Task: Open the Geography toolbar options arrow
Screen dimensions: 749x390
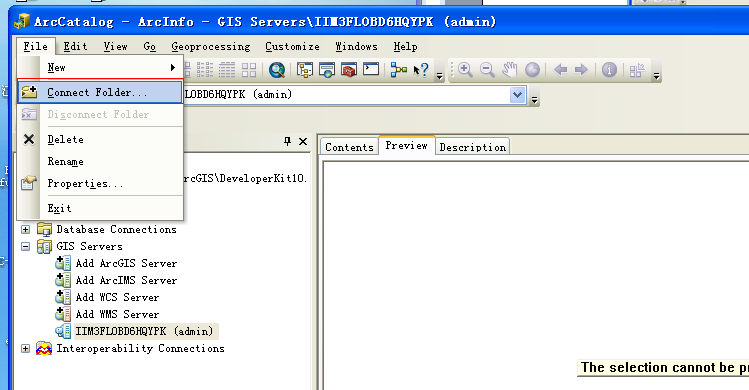Action: click(656, 76)
